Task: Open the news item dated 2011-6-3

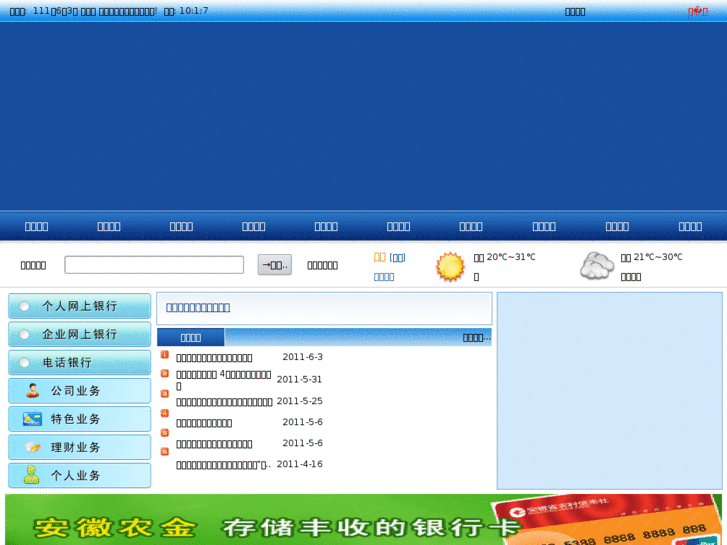Action: (214, 358)
